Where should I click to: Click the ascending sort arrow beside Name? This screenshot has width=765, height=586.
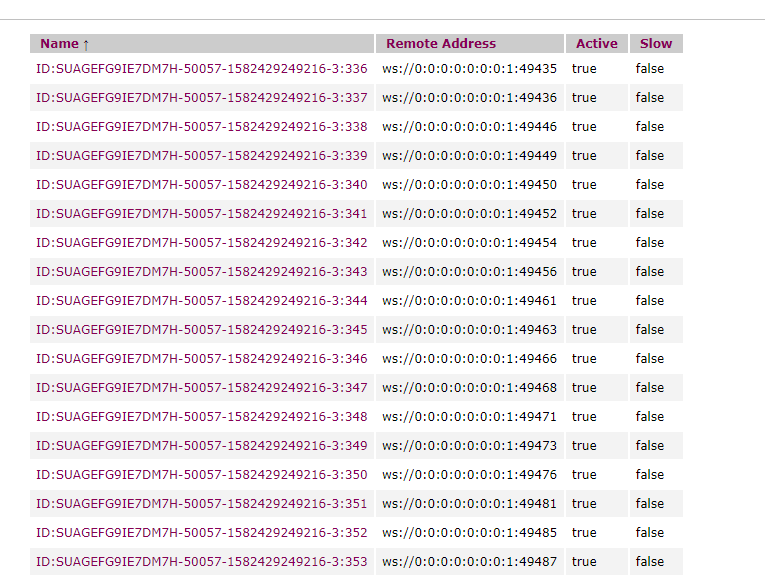point(86,45)
